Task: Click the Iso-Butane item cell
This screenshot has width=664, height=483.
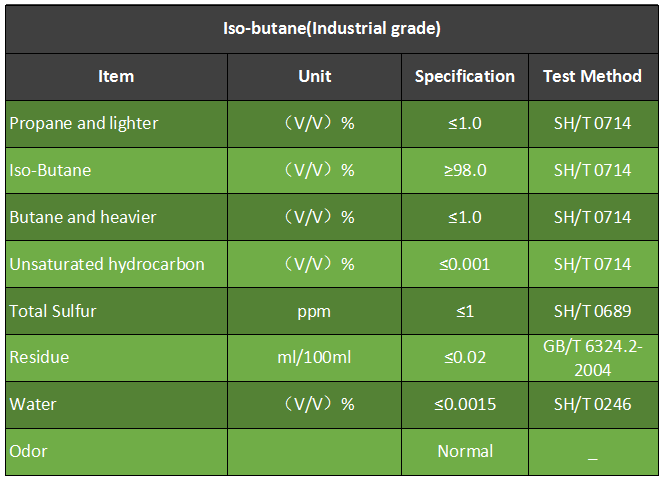Action: 116,171
